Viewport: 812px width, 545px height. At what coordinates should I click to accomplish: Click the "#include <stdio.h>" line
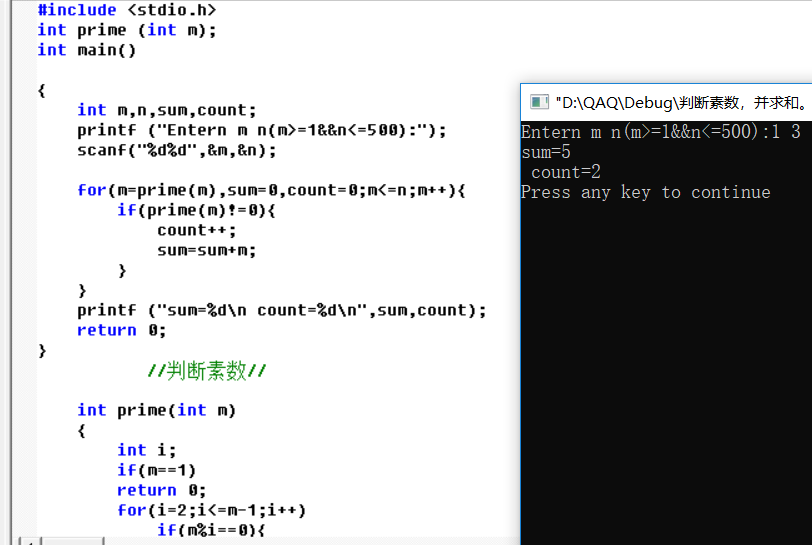click(x=127, y=10)
